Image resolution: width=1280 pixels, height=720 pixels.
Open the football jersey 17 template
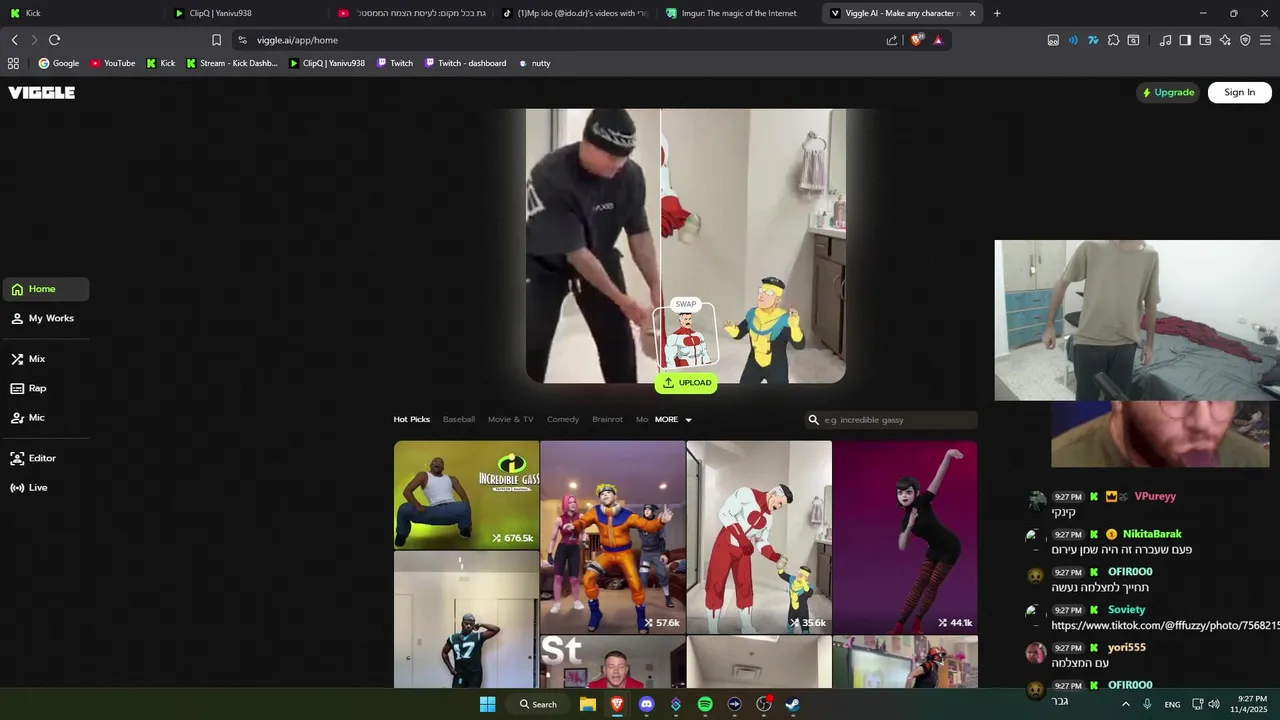tap(466, 620)
